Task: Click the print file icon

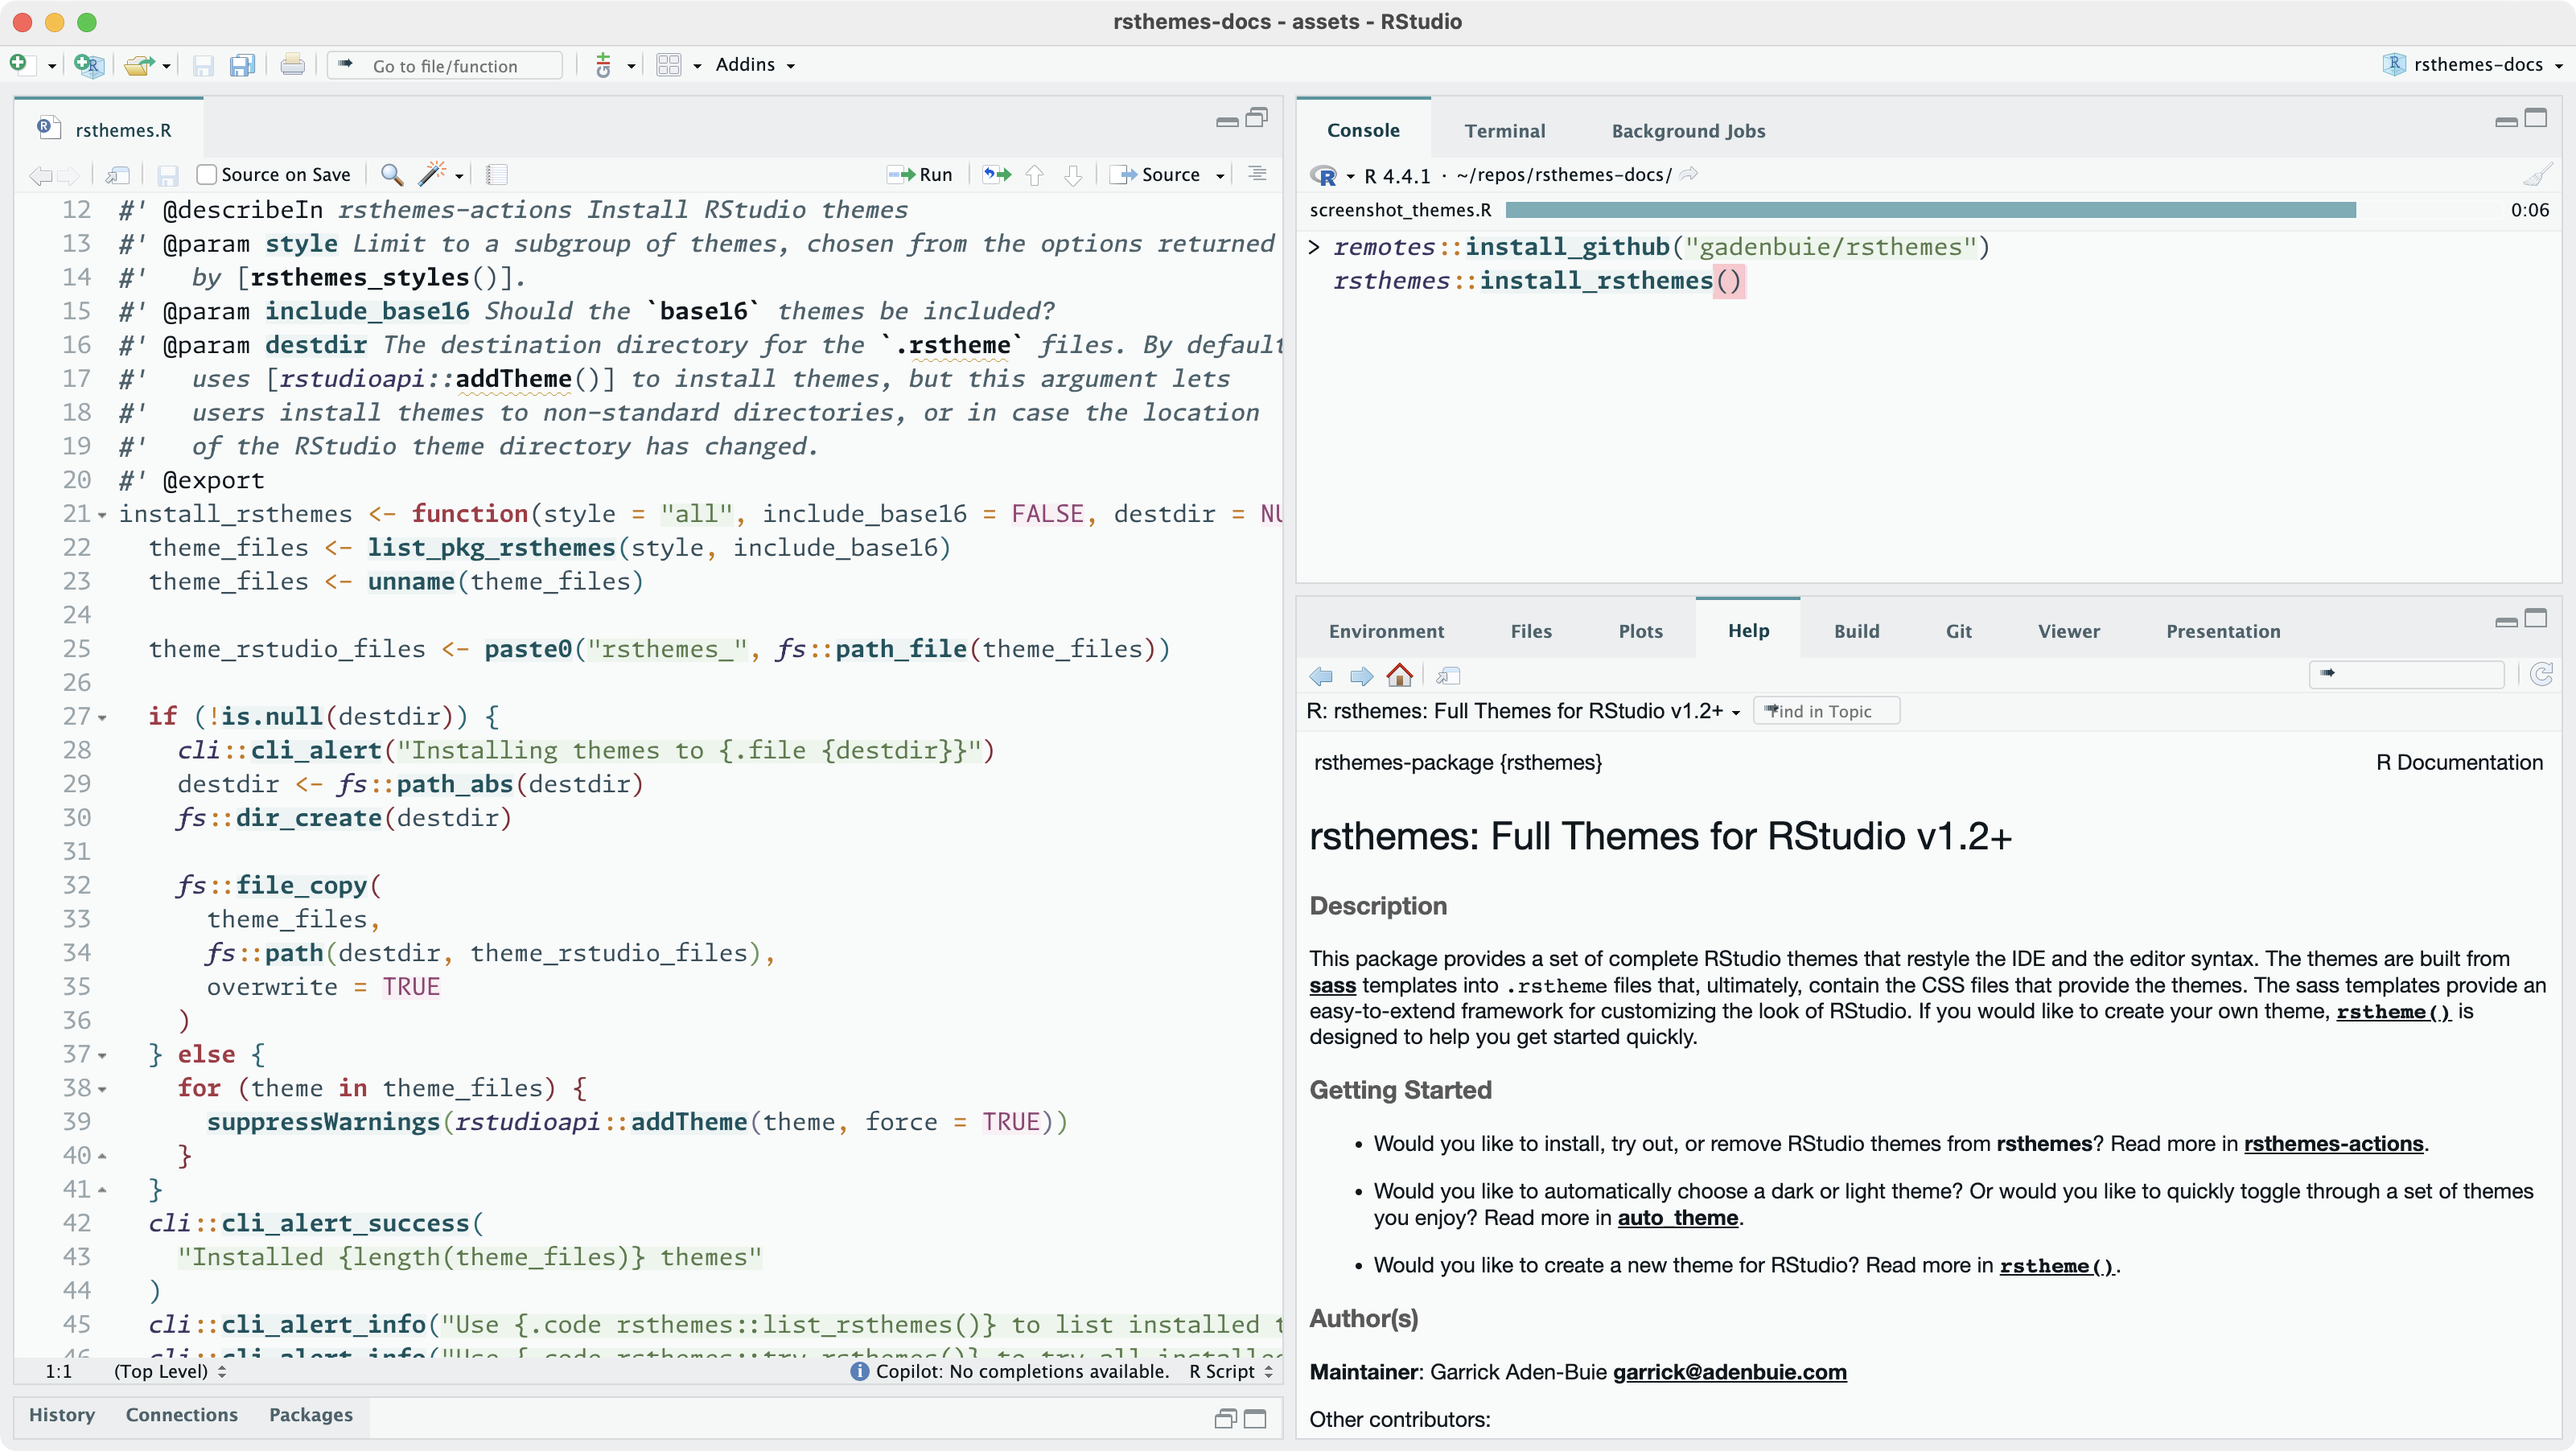Action: click(x=292, y=66)
